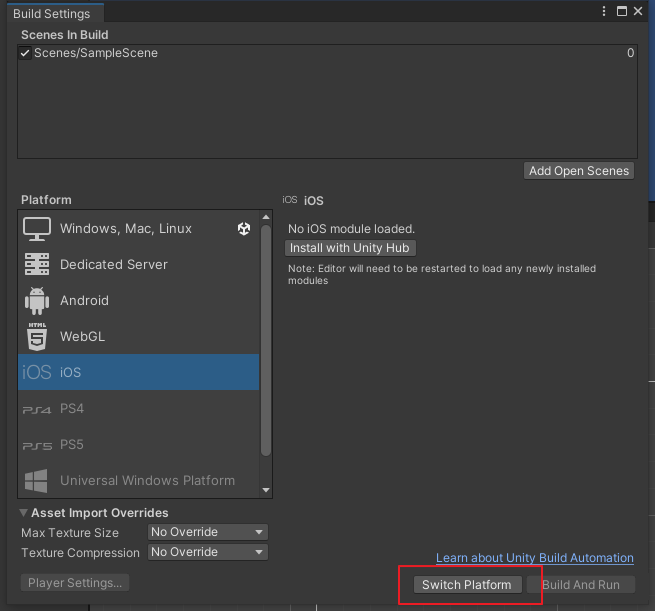The height and width of the screenshot is (611, 655).
Task: Click the Dedicated Server rack icon
Action: (x=37, y=264)
